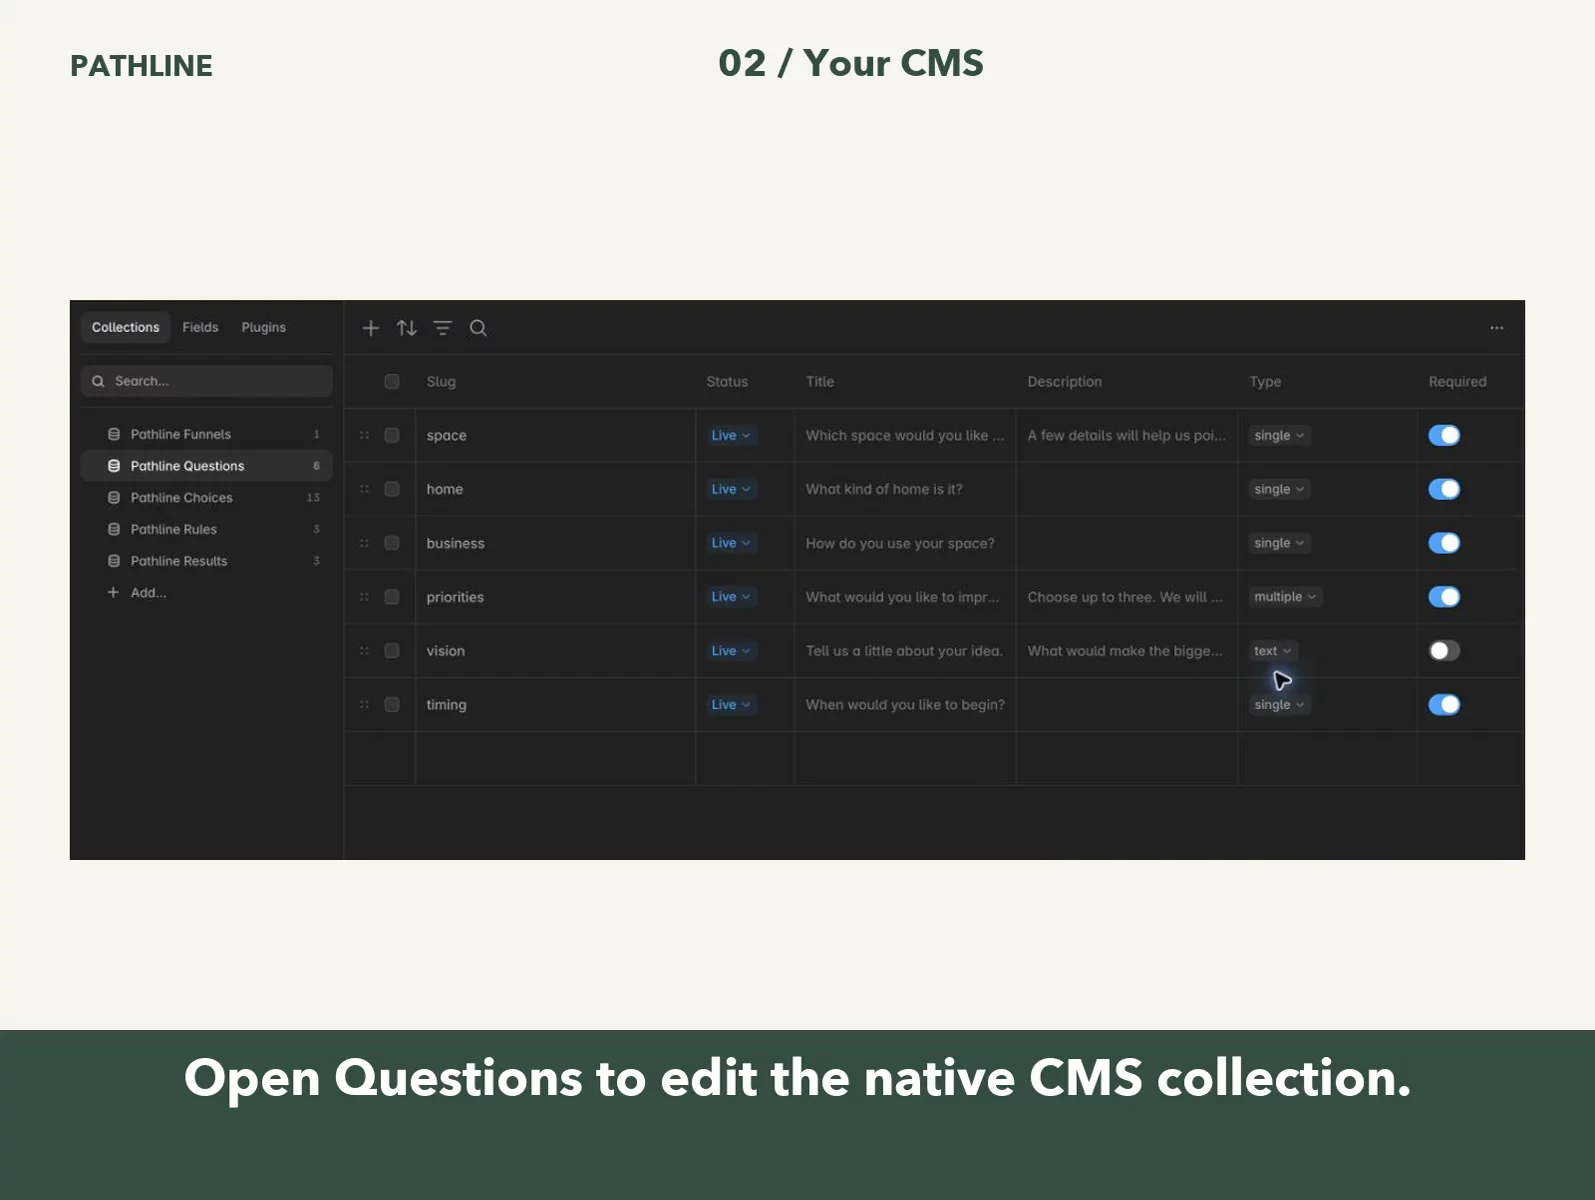The image size is (1595, 1200).
Task: Click the drag handle of vision row
Action: (364, 651)
